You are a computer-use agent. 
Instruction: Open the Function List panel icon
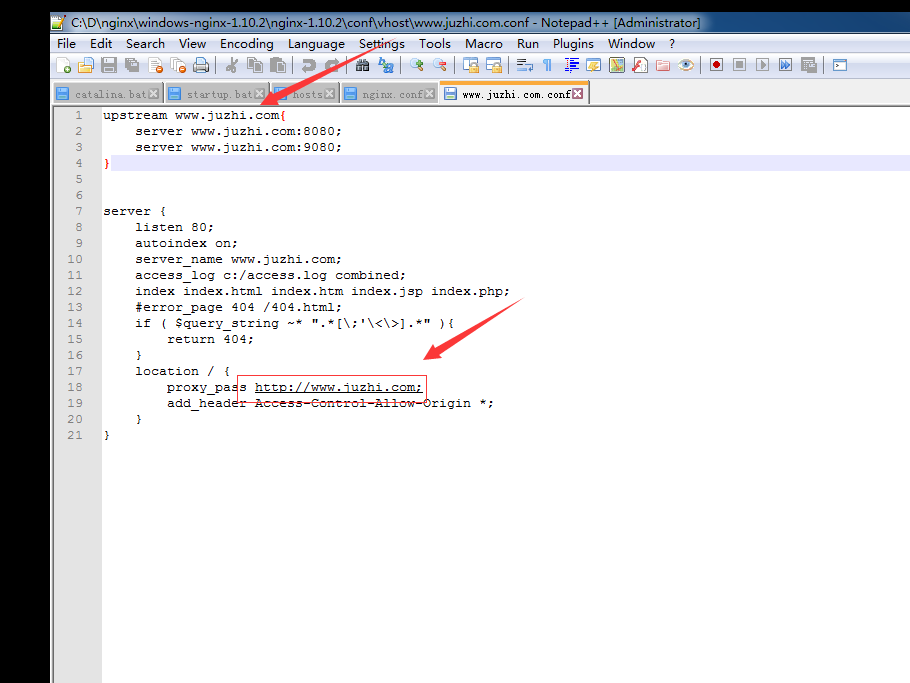640,66
